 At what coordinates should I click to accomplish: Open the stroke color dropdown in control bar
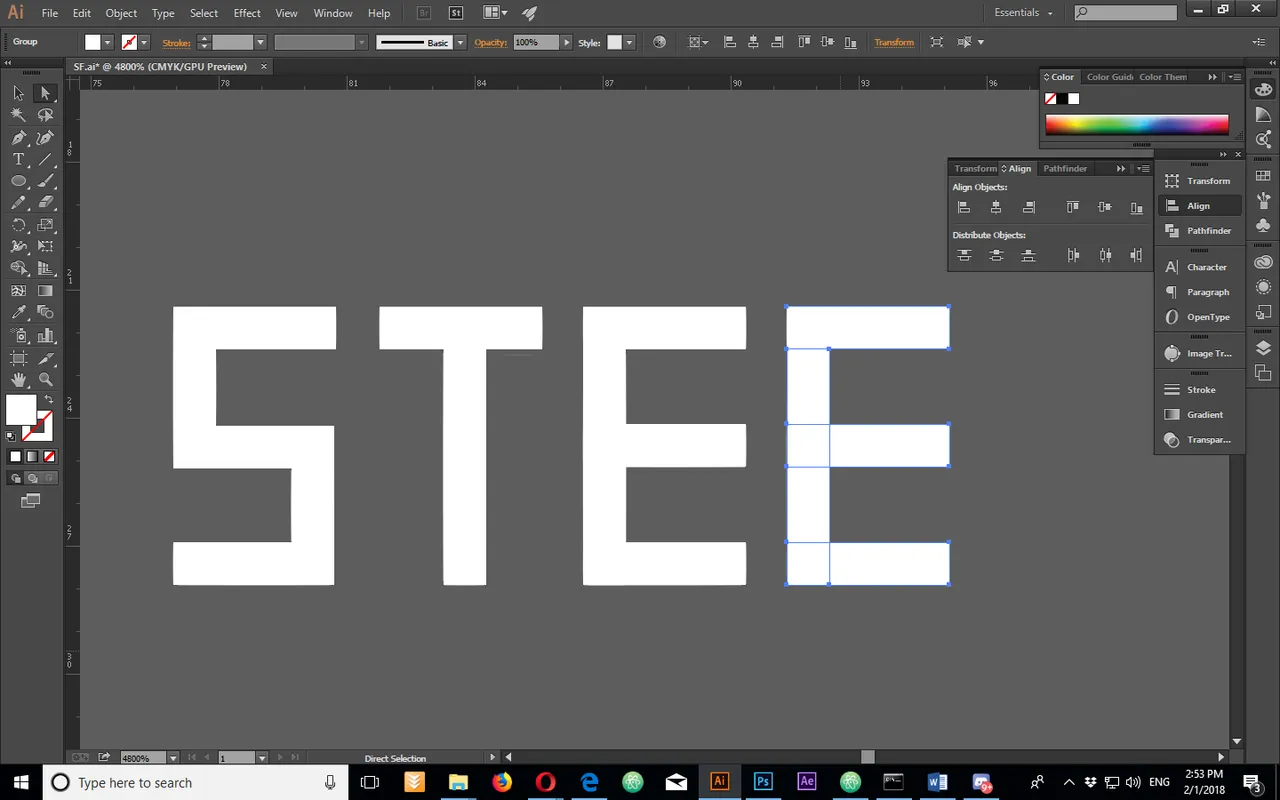[x=144, y=42]
